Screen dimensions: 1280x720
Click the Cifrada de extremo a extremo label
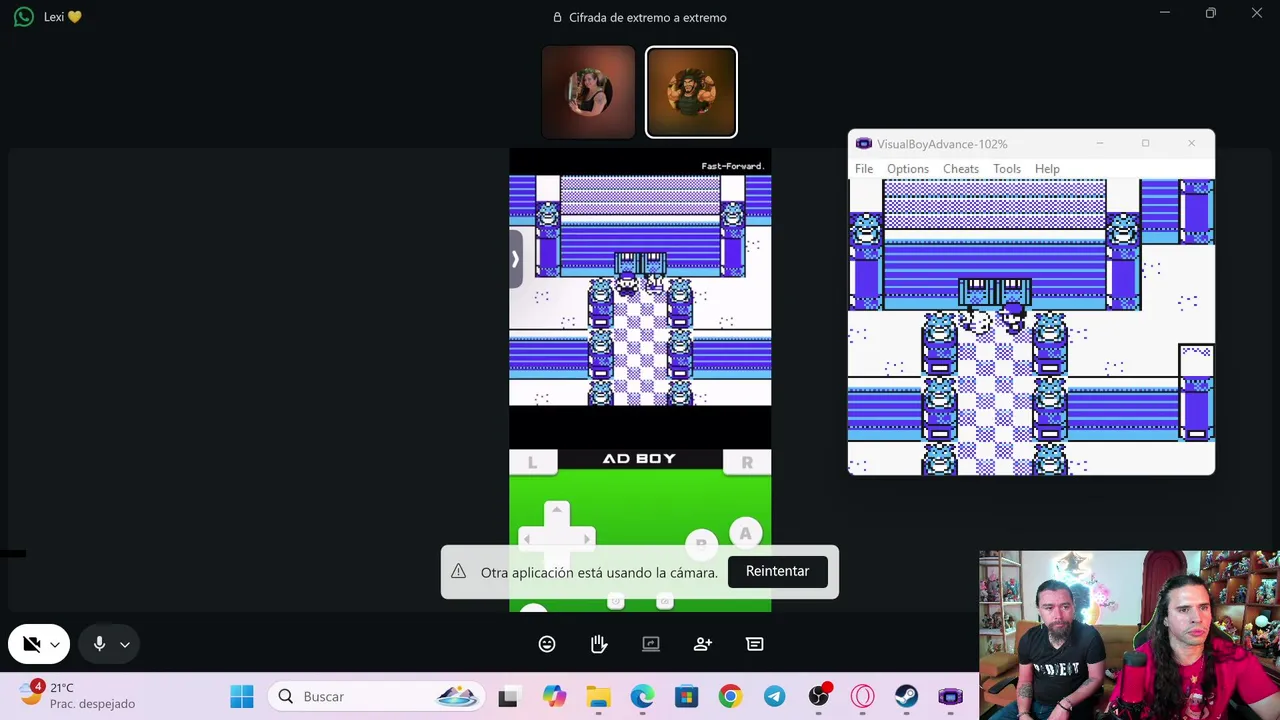pos(647,17)
